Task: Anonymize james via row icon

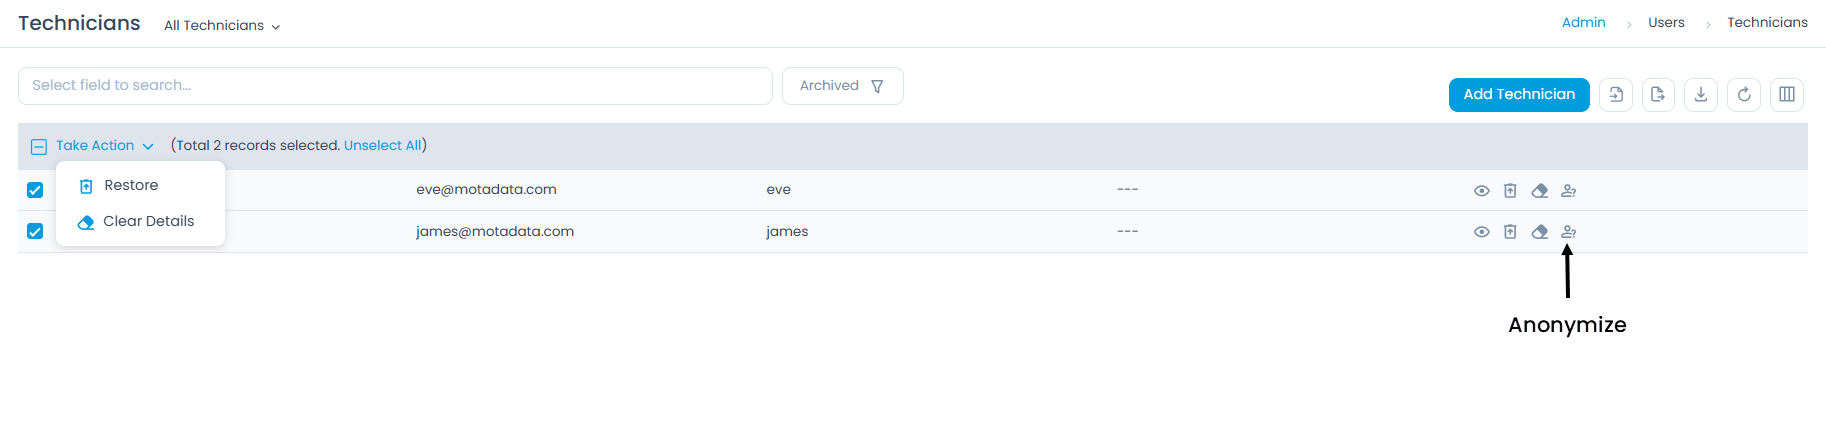Action: pos(1569,232)
